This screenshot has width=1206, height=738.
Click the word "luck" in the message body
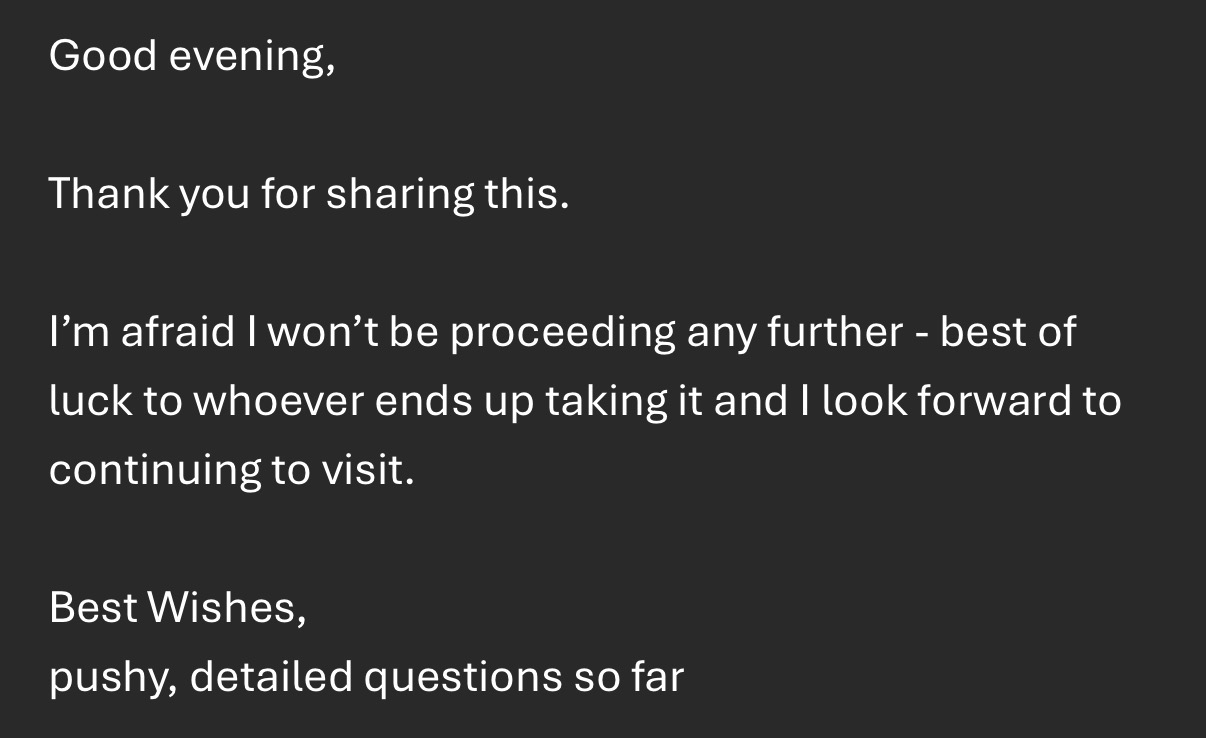89,400
